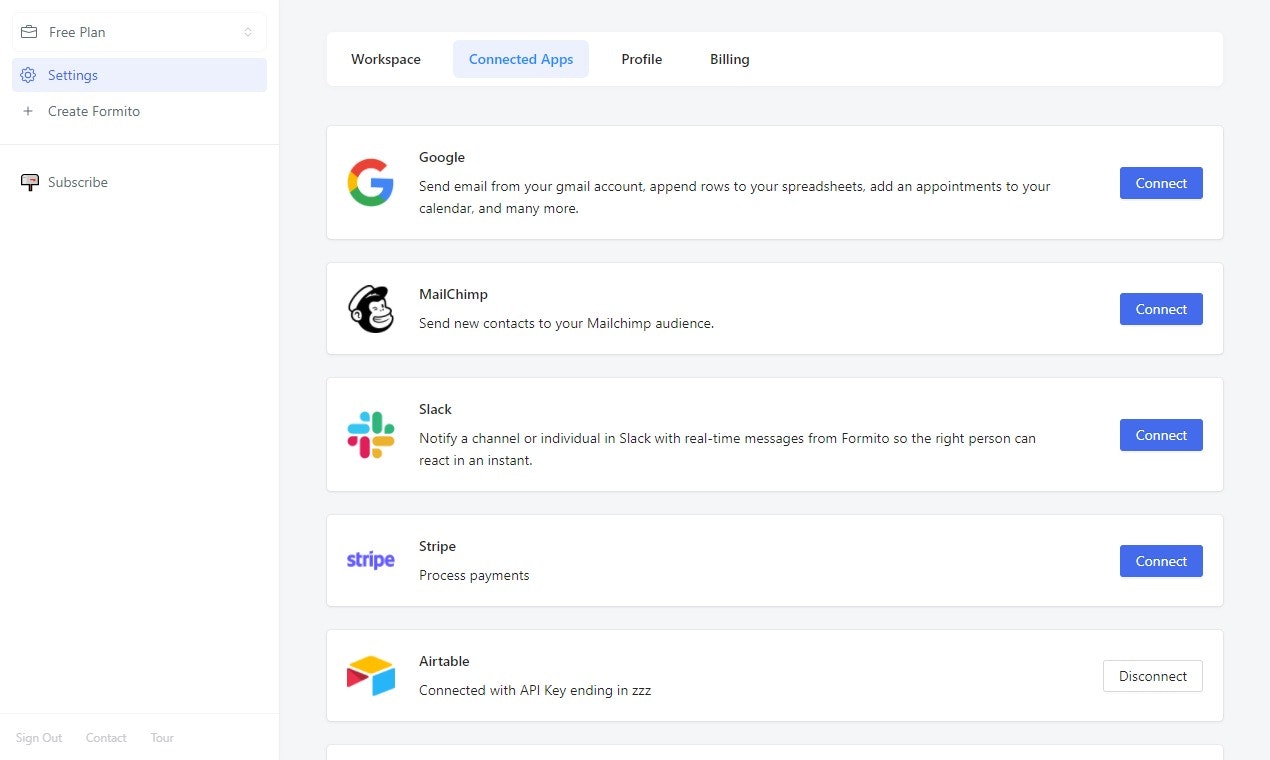Open the Profile tab
This screenshot has width=1270, height=760.
[641, 59]
